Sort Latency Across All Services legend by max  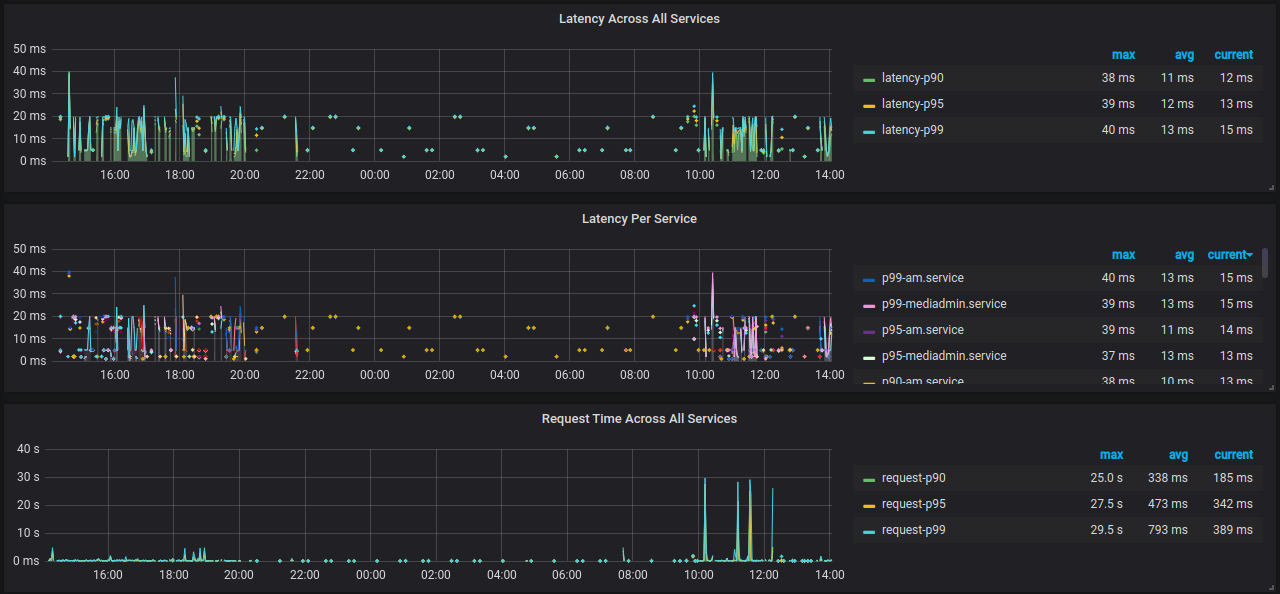1123,55
